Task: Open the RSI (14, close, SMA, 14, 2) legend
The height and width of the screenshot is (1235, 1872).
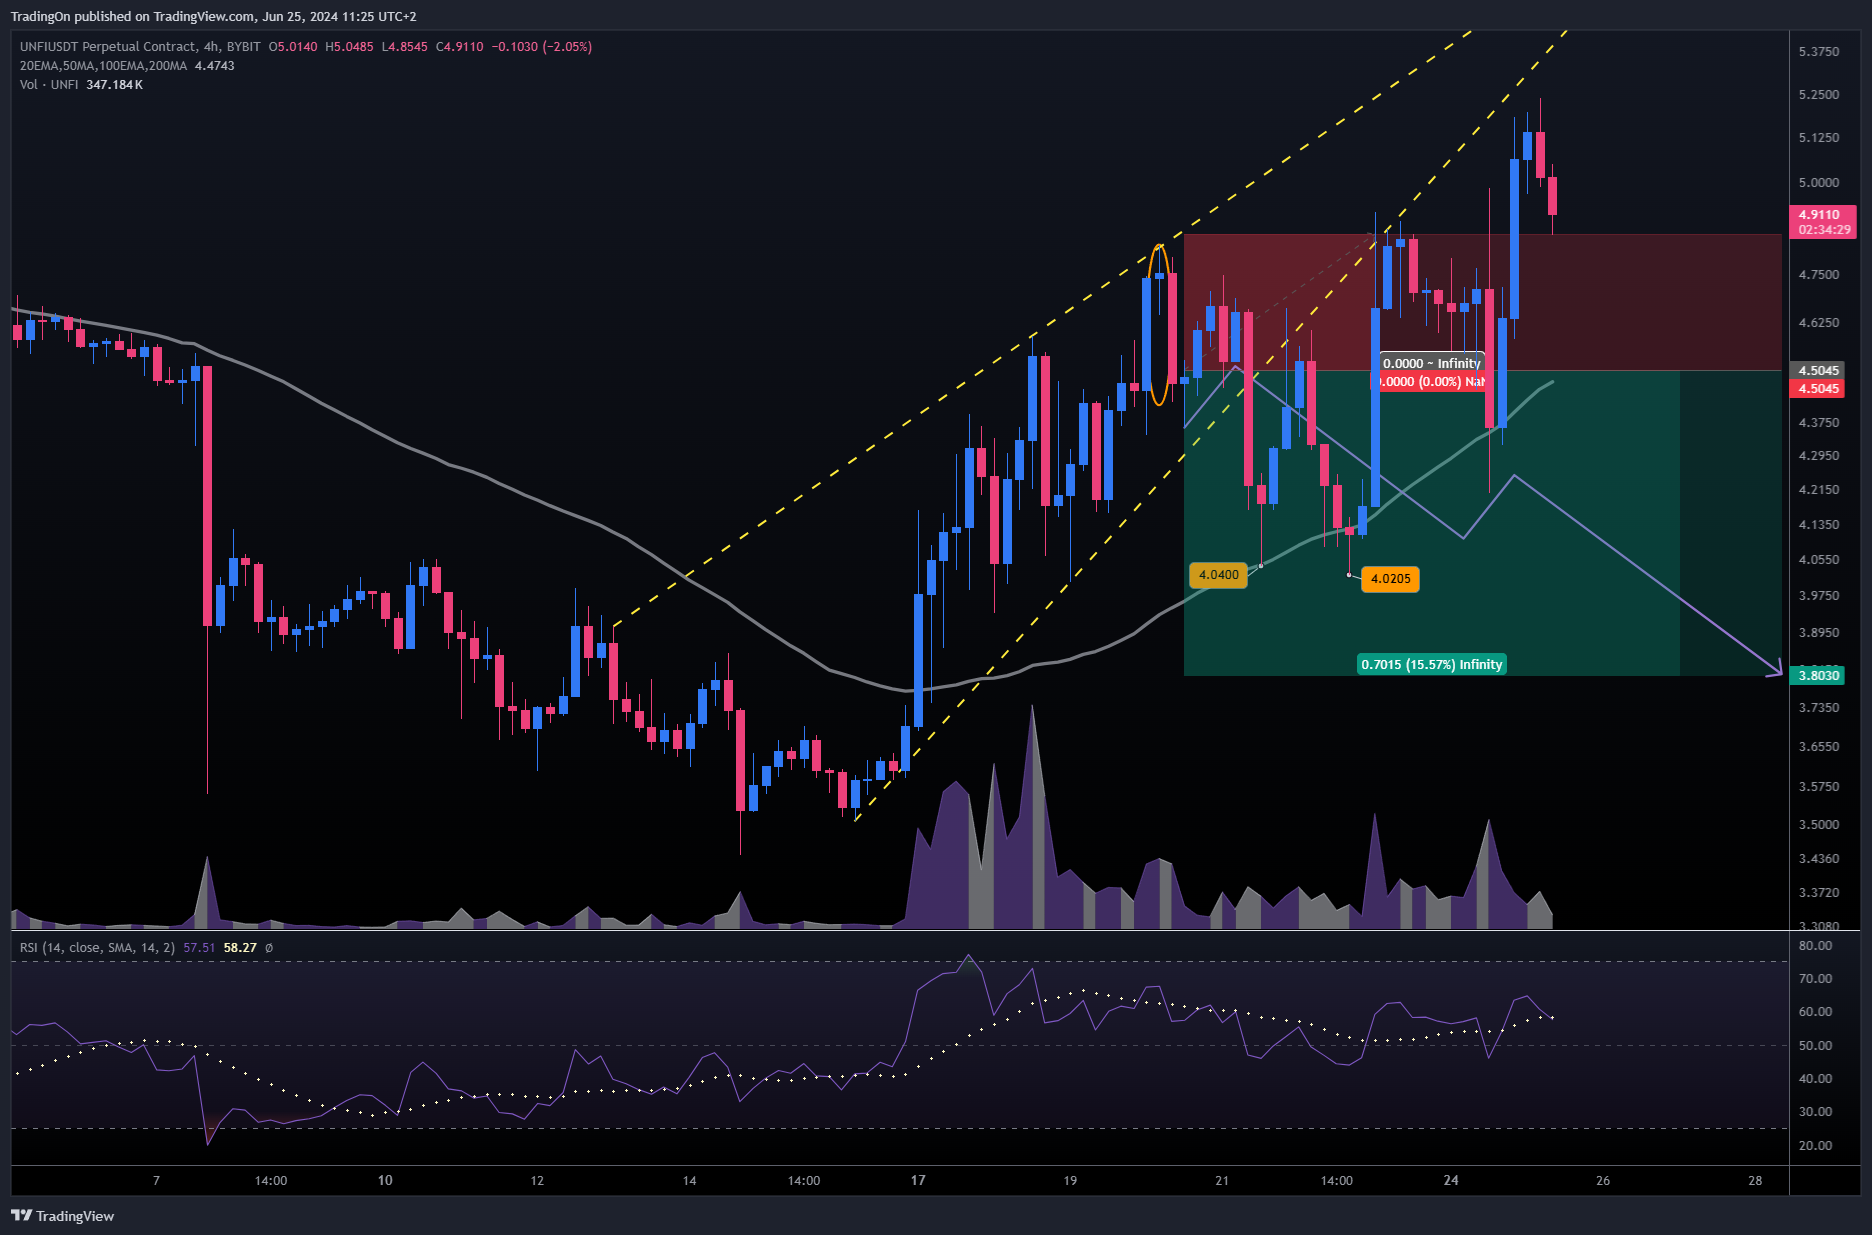Action: [97, 947]
